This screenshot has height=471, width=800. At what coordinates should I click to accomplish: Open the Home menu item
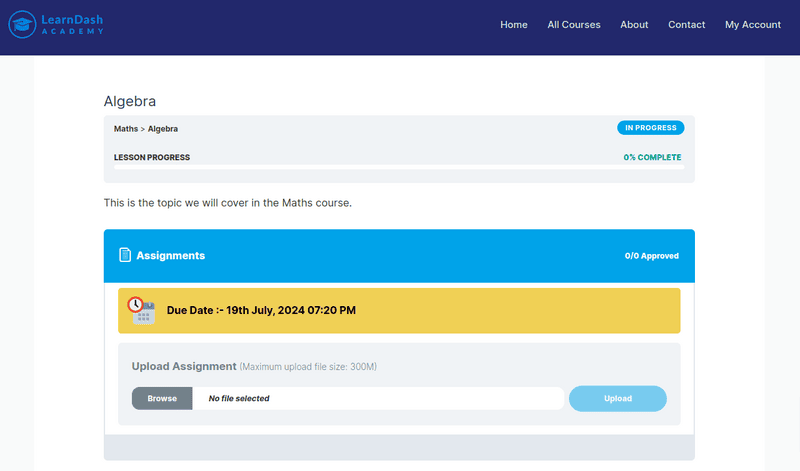(x=514, y=25)
